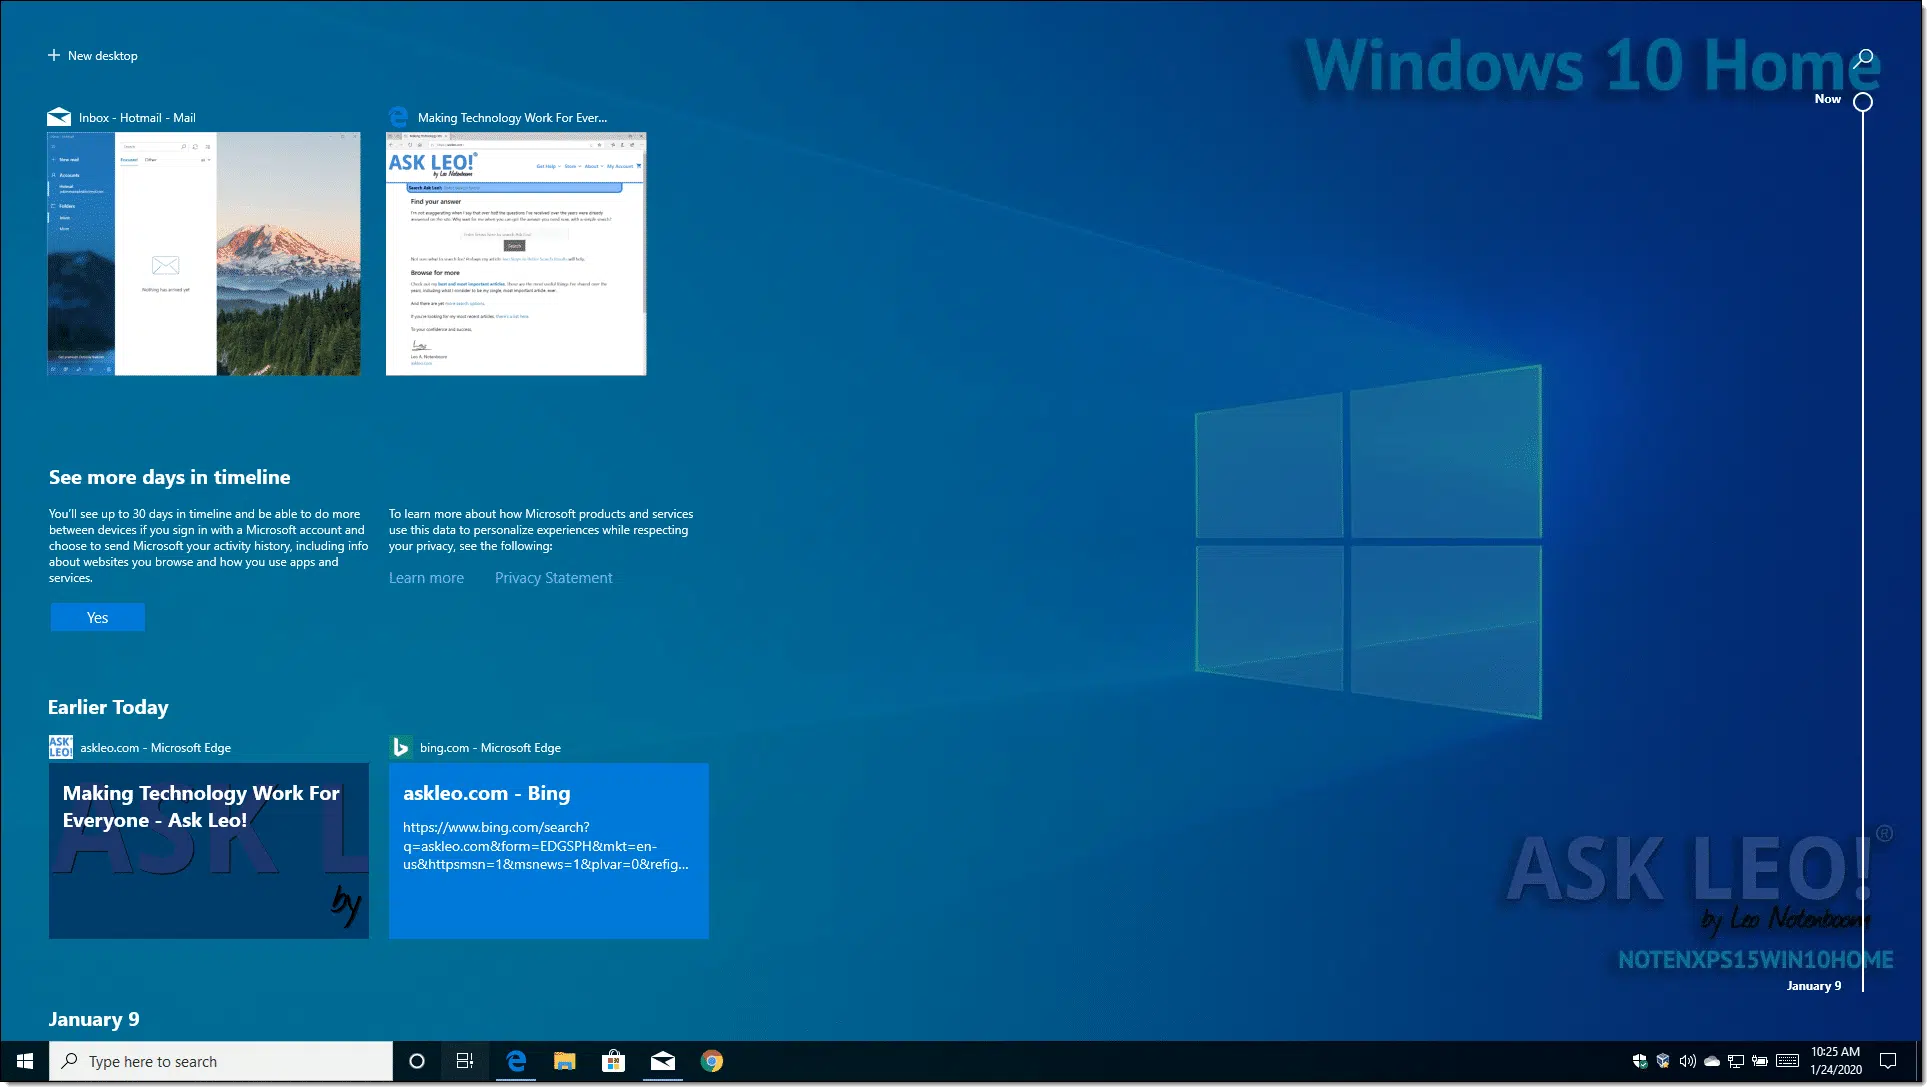Viewport: 1932px width, 1092px height.
Task: Open the Windows Start menu
Action: [25, 1061]
